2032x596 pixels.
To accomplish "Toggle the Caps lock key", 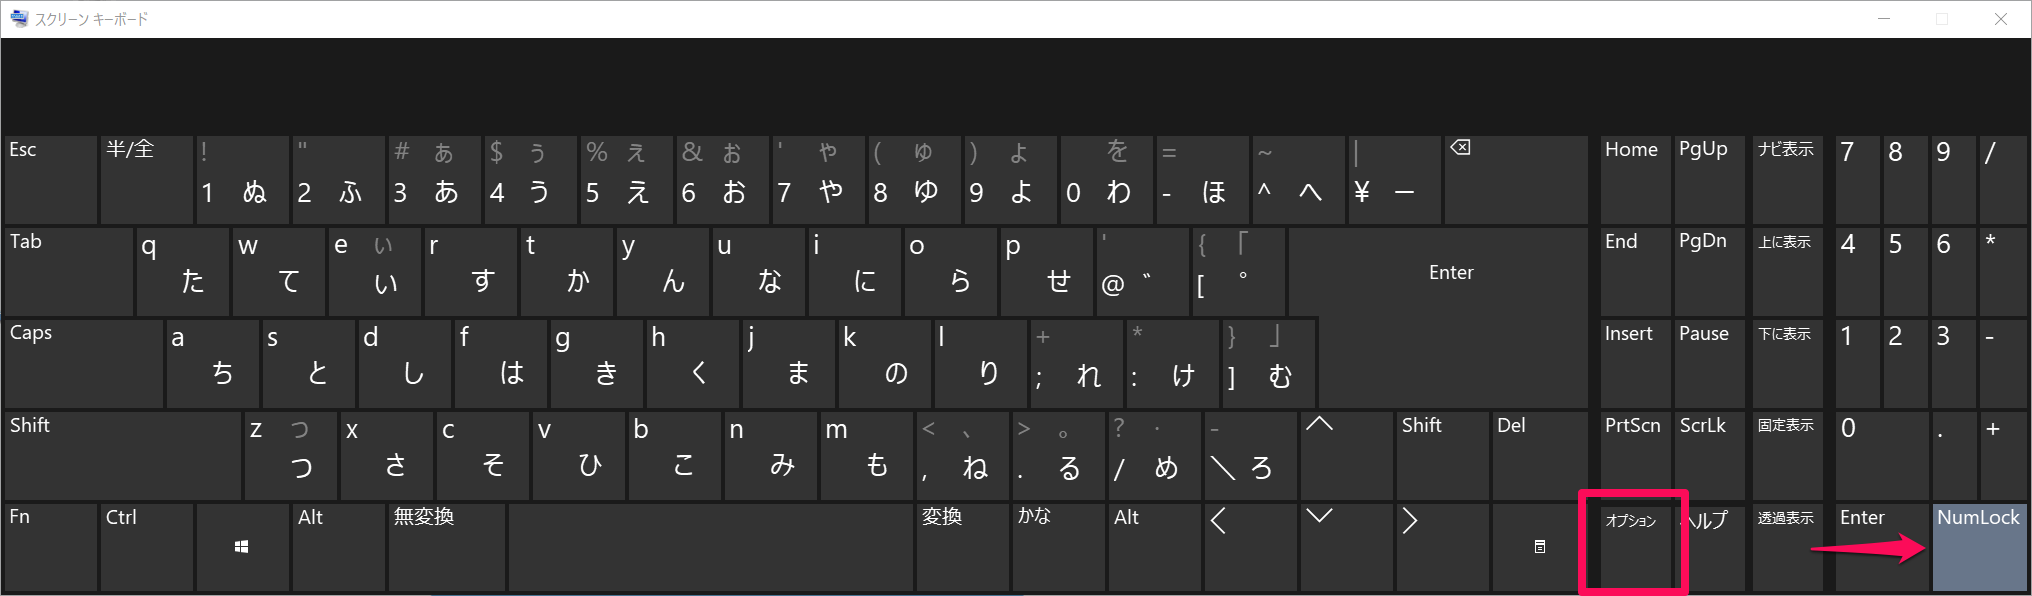I will (84, 363).
